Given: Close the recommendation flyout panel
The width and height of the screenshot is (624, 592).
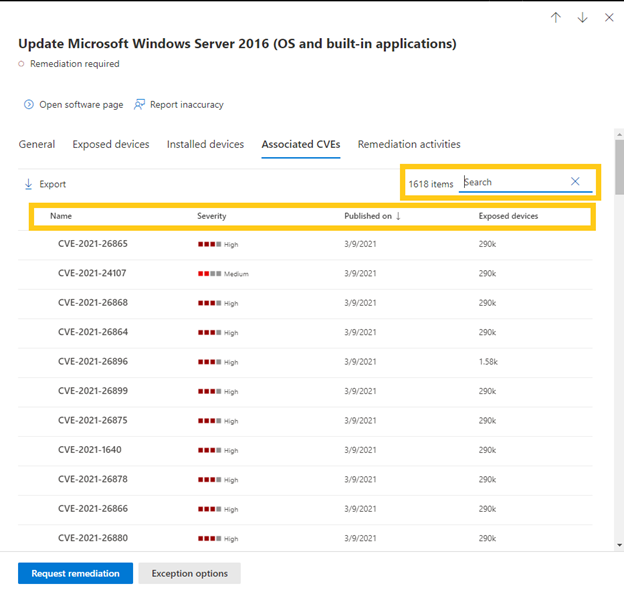Looking at the screenshot, I should pos(609,18).
